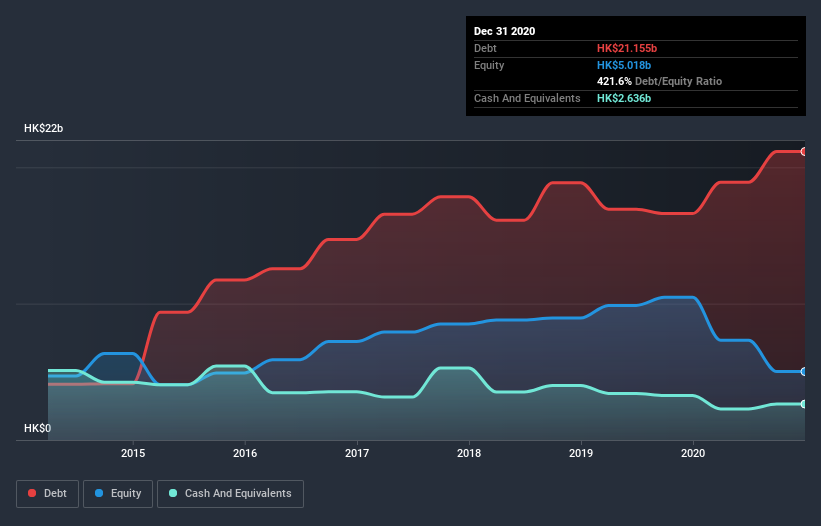Click the Debt label in tooltip
The width and height of the screenshot is (821, 526).
pyautogui.click(x=485, y=48)
